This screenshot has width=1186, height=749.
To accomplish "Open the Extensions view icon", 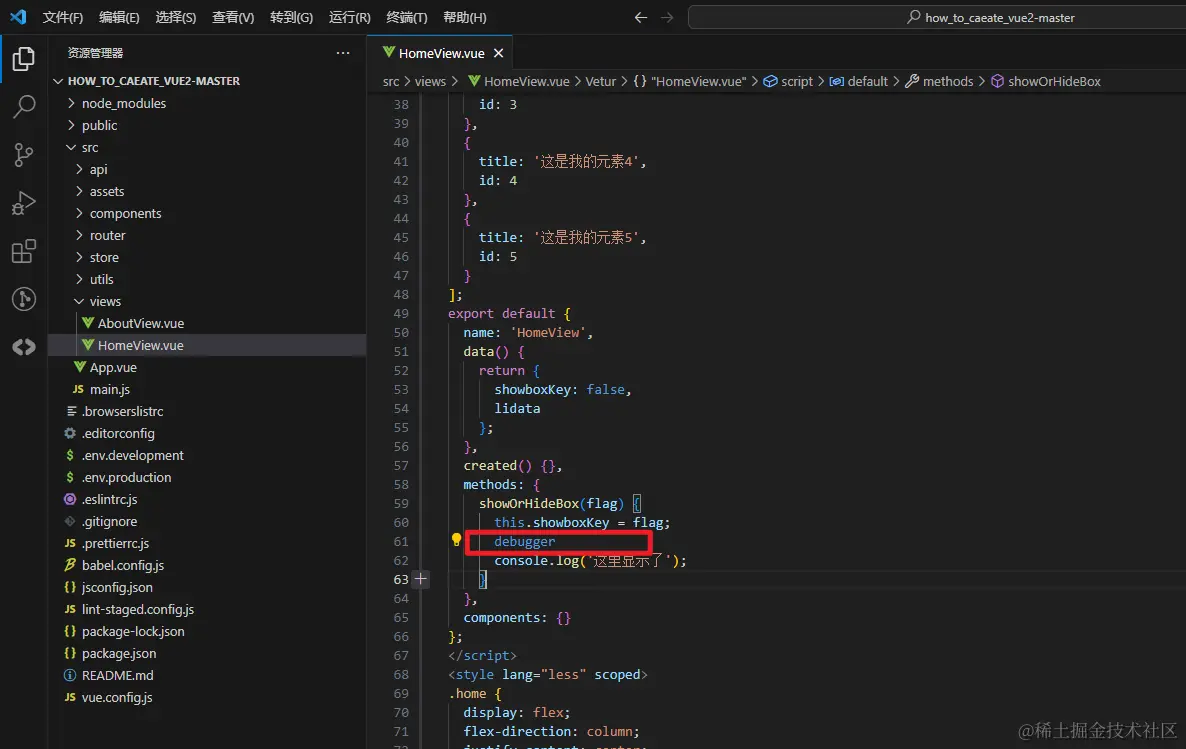I will tap(23, 251).
